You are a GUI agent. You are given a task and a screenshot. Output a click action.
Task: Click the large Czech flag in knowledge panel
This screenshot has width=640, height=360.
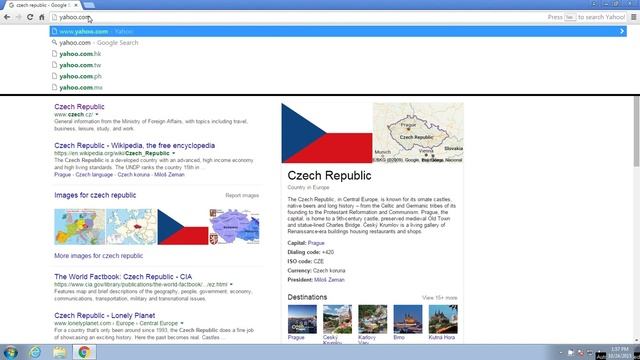327,133
